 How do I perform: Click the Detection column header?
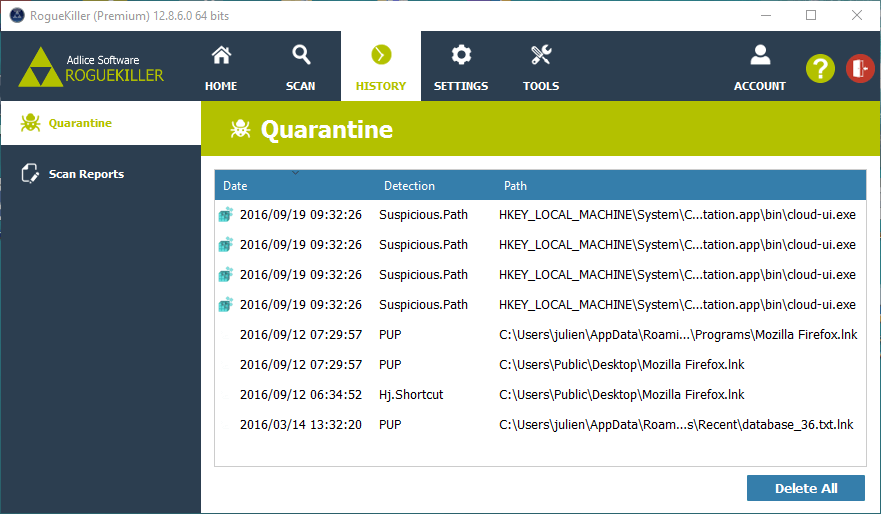(409, 186)
